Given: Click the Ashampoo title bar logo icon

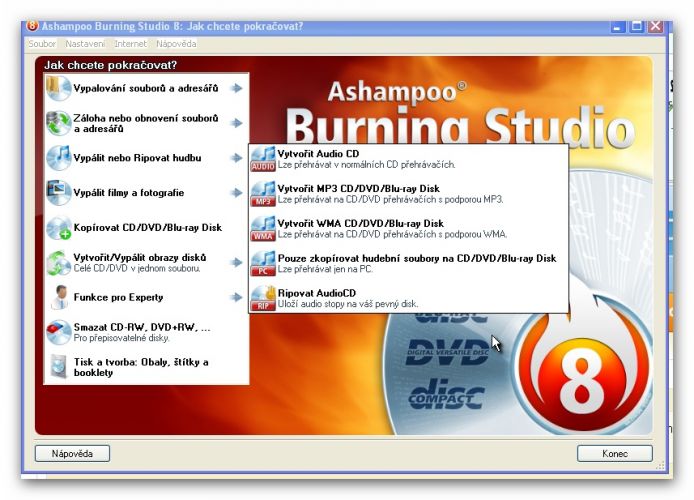Looking at the screenshot, I should [32, 26].
